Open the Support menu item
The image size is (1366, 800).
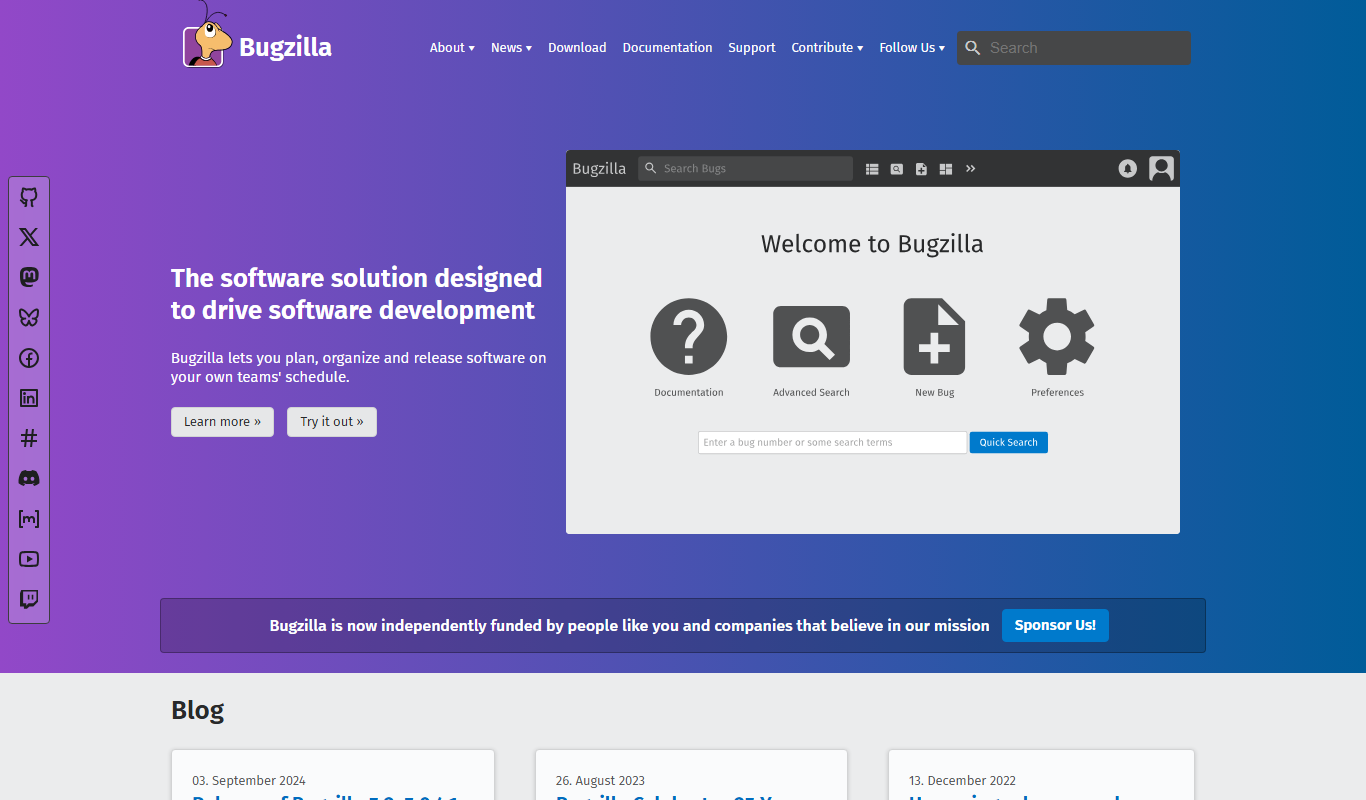(x=752, y=48)
